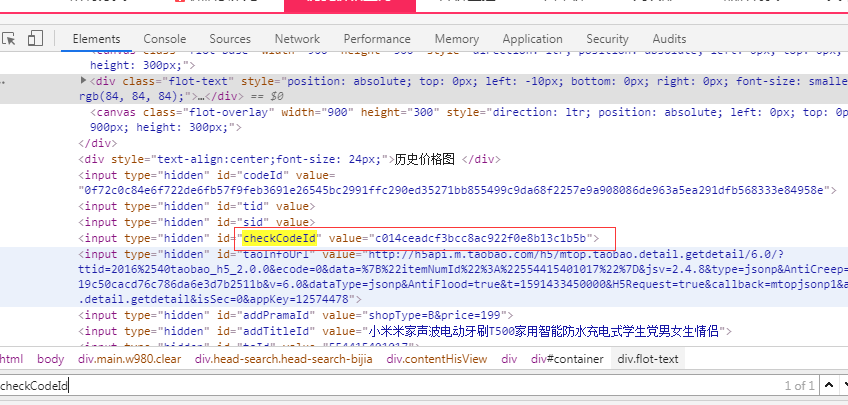The height and width of the screenshot is (405, 848).
Task: Select div.head-search.head-search-bijia breadcrumb
Action: pyautogui.click(x=283, y=359)
